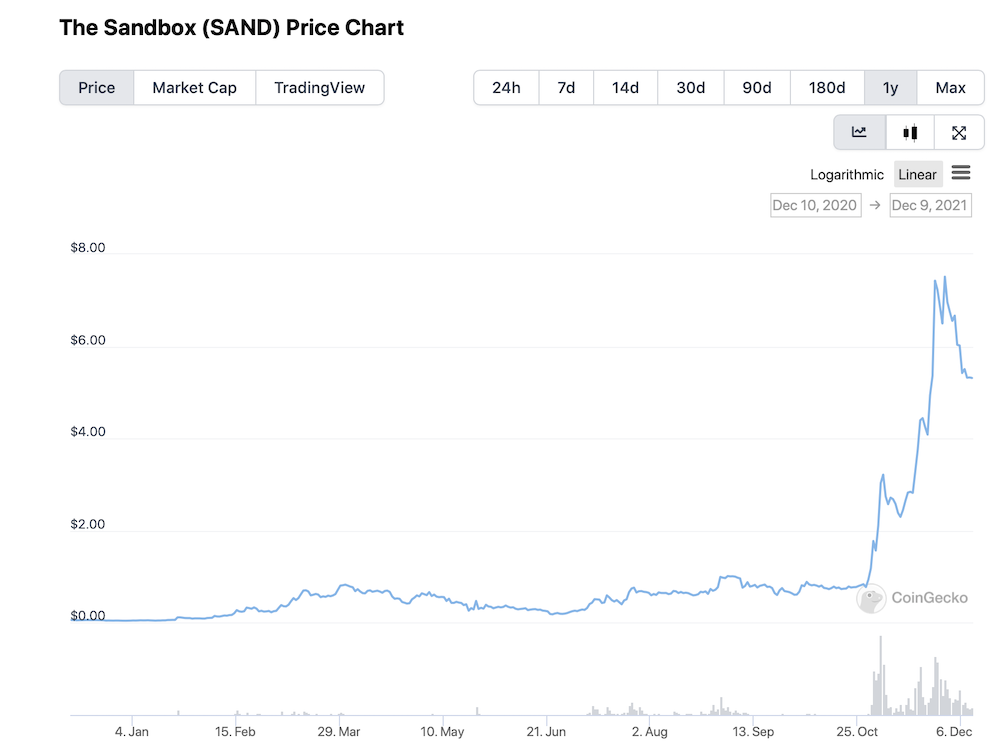Open fullscreen chart expand icon
Viewport: 1000px width, 754px height.
pyautogui.click(x=959, y=132)
